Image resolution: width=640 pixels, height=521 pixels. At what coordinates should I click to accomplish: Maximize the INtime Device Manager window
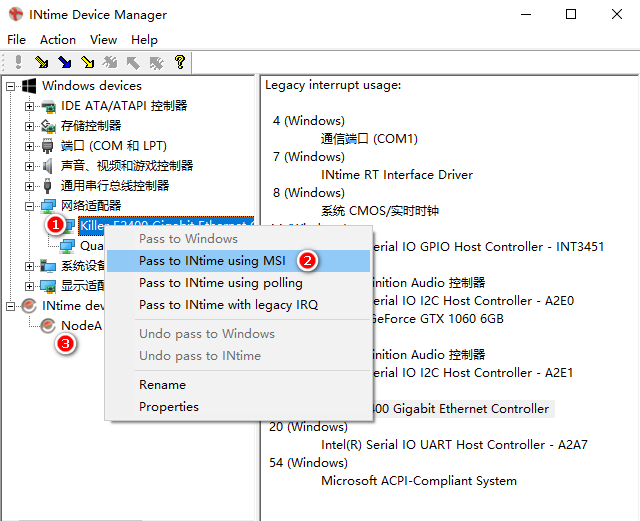[x=571, y=14]
